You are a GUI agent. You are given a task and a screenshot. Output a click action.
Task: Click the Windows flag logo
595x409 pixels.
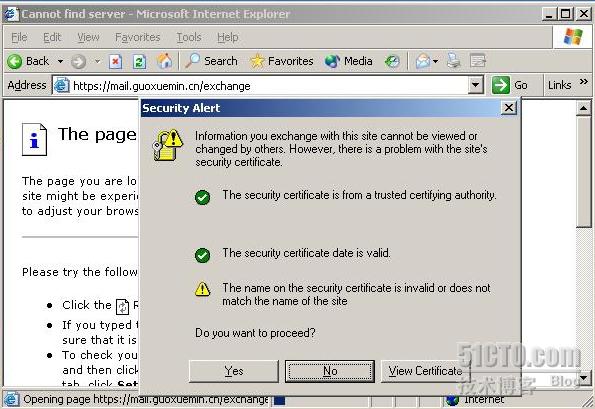[x=573, y=37]
